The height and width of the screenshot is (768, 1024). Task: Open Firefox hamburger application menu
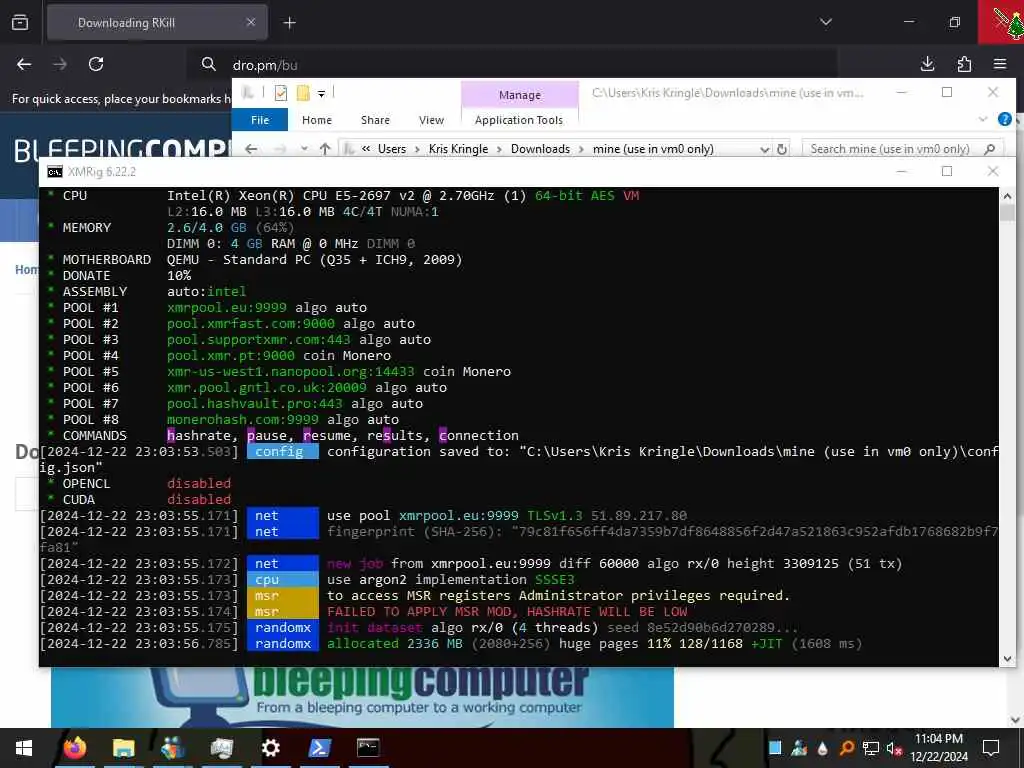pyautogui.click(x=1000, y=64)
